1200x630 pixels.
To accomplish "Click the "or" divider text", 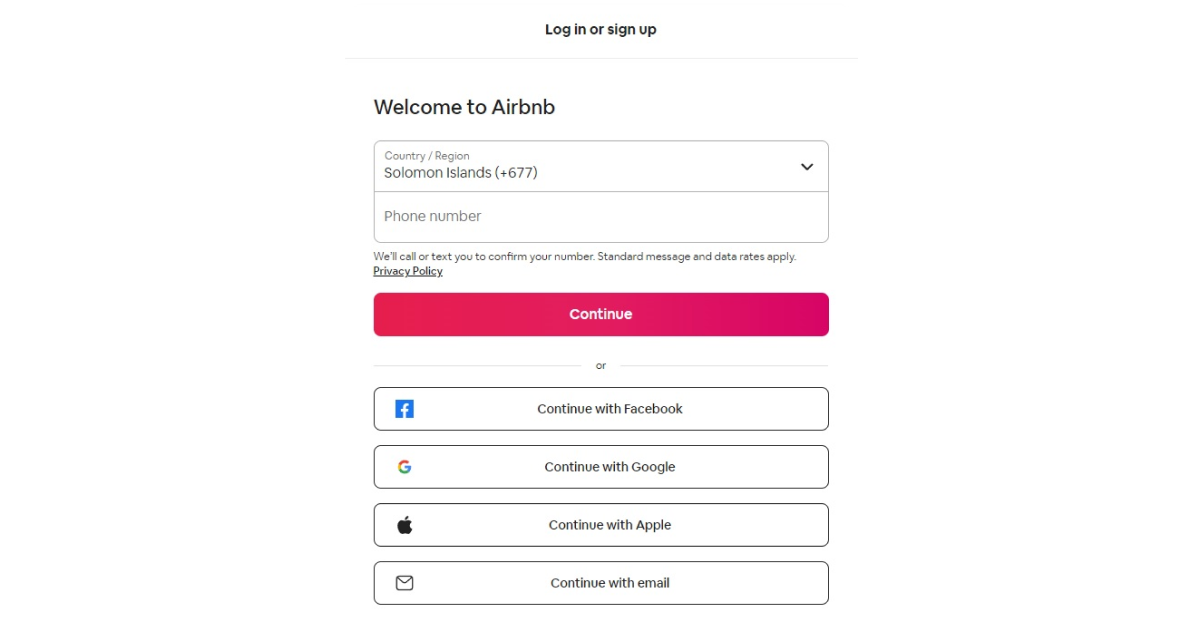I will [x=601, y=366].
